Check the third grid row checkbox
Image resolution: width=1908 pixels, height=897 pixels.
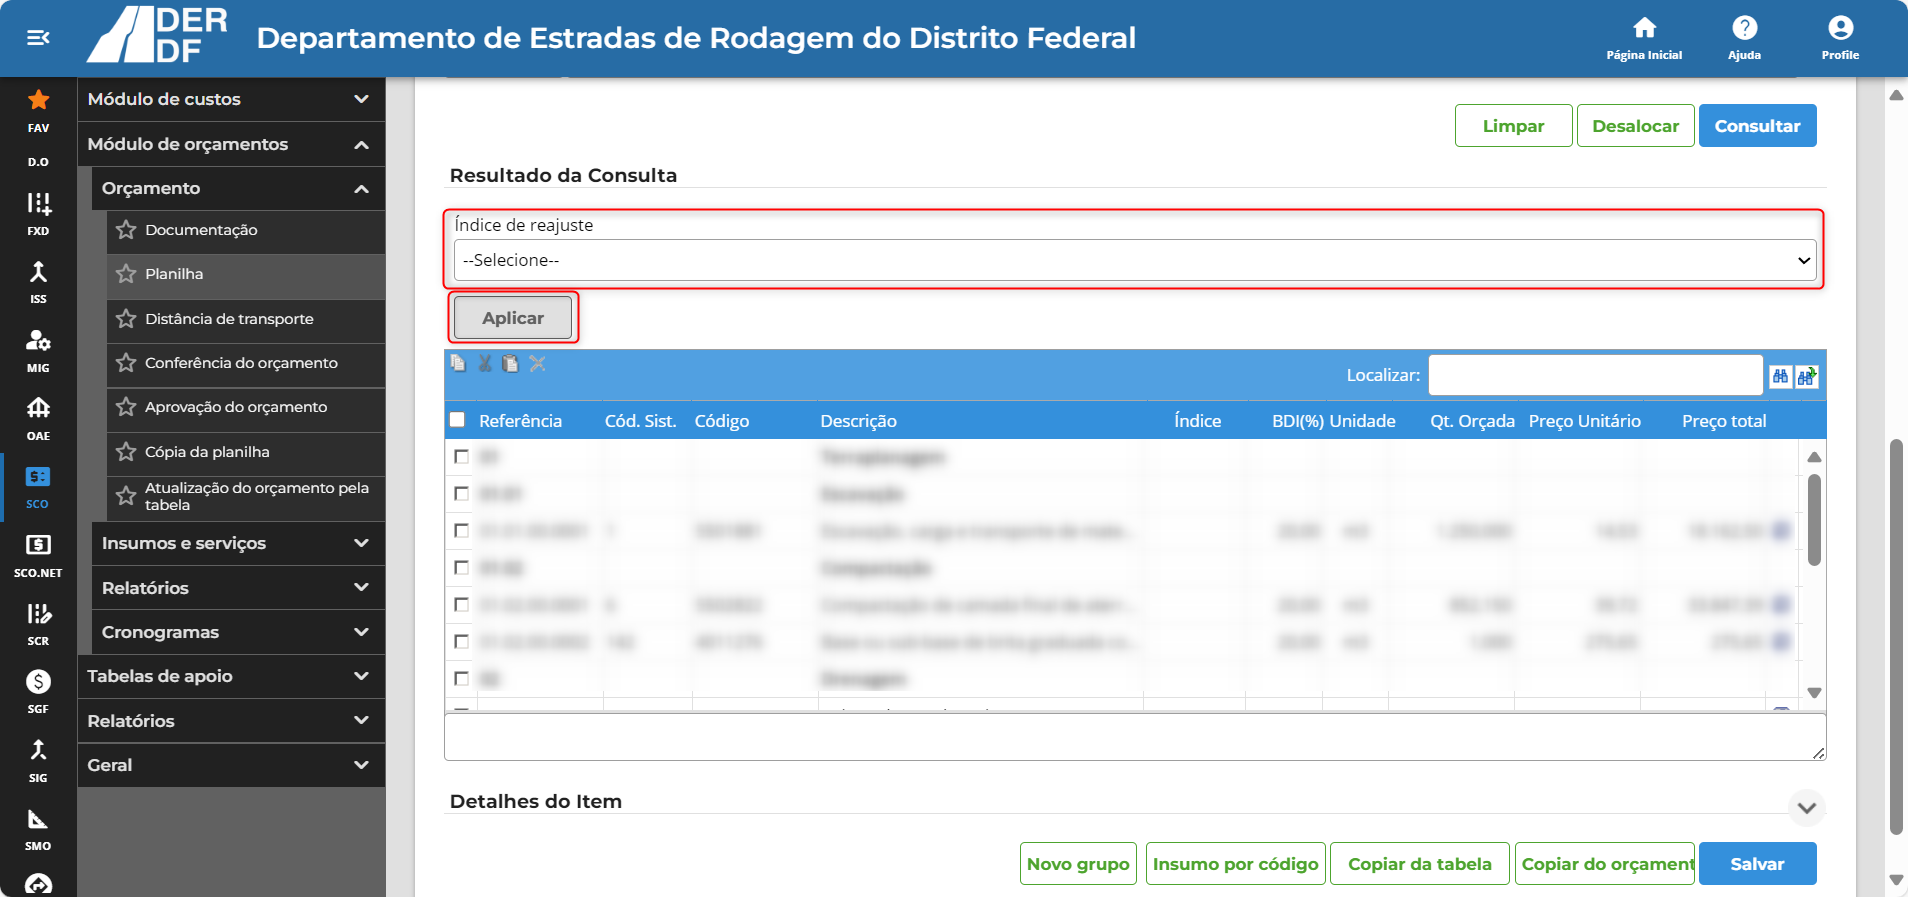pyautogui.click(x=461, y=531)
